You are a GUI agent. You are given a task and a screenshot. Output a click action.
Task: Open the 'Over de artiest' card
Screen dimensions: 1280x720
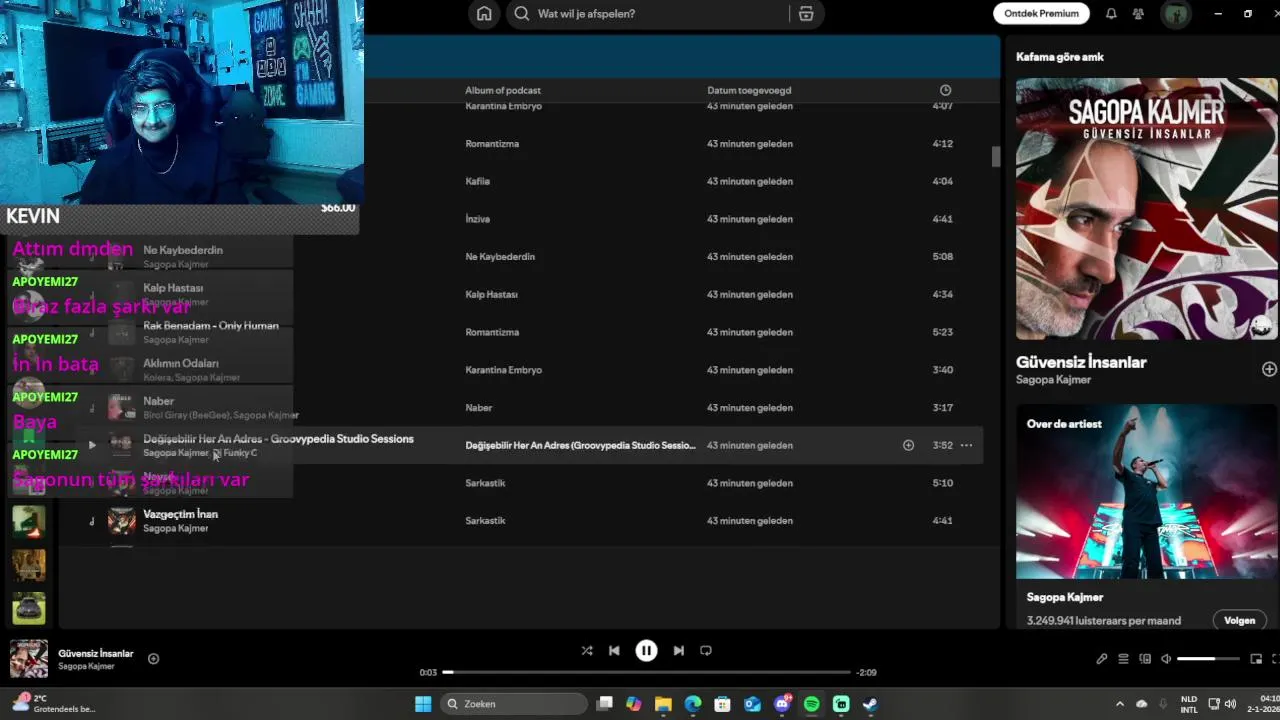pyautogui.click(x=1147, y=516)
